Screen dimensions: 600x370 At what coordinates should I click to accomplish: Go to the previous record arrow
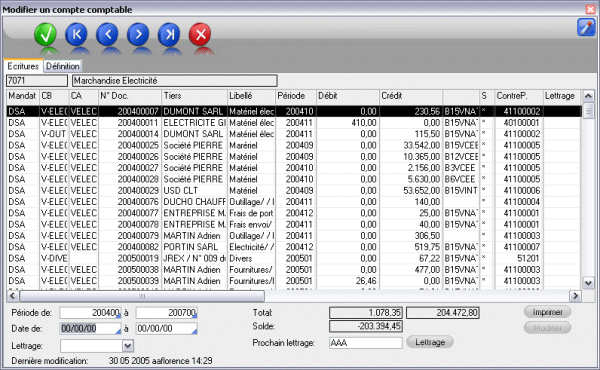107,35
